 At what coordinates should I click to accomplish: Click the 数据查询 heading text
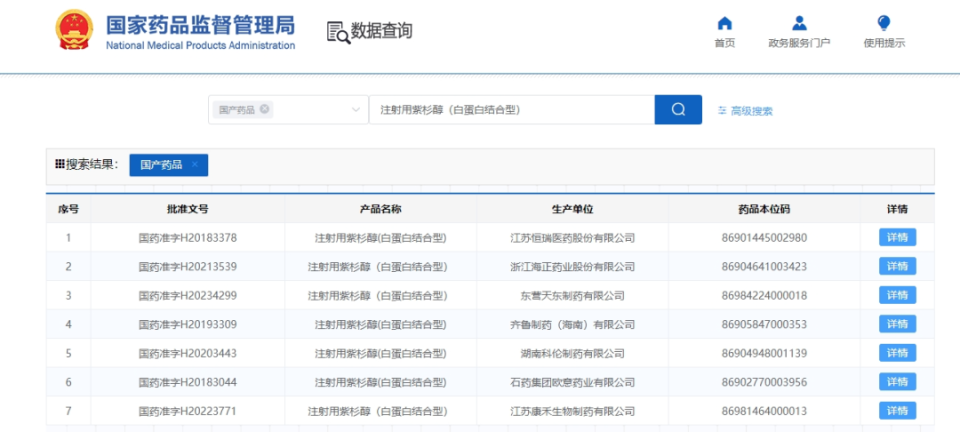[382, 31]
